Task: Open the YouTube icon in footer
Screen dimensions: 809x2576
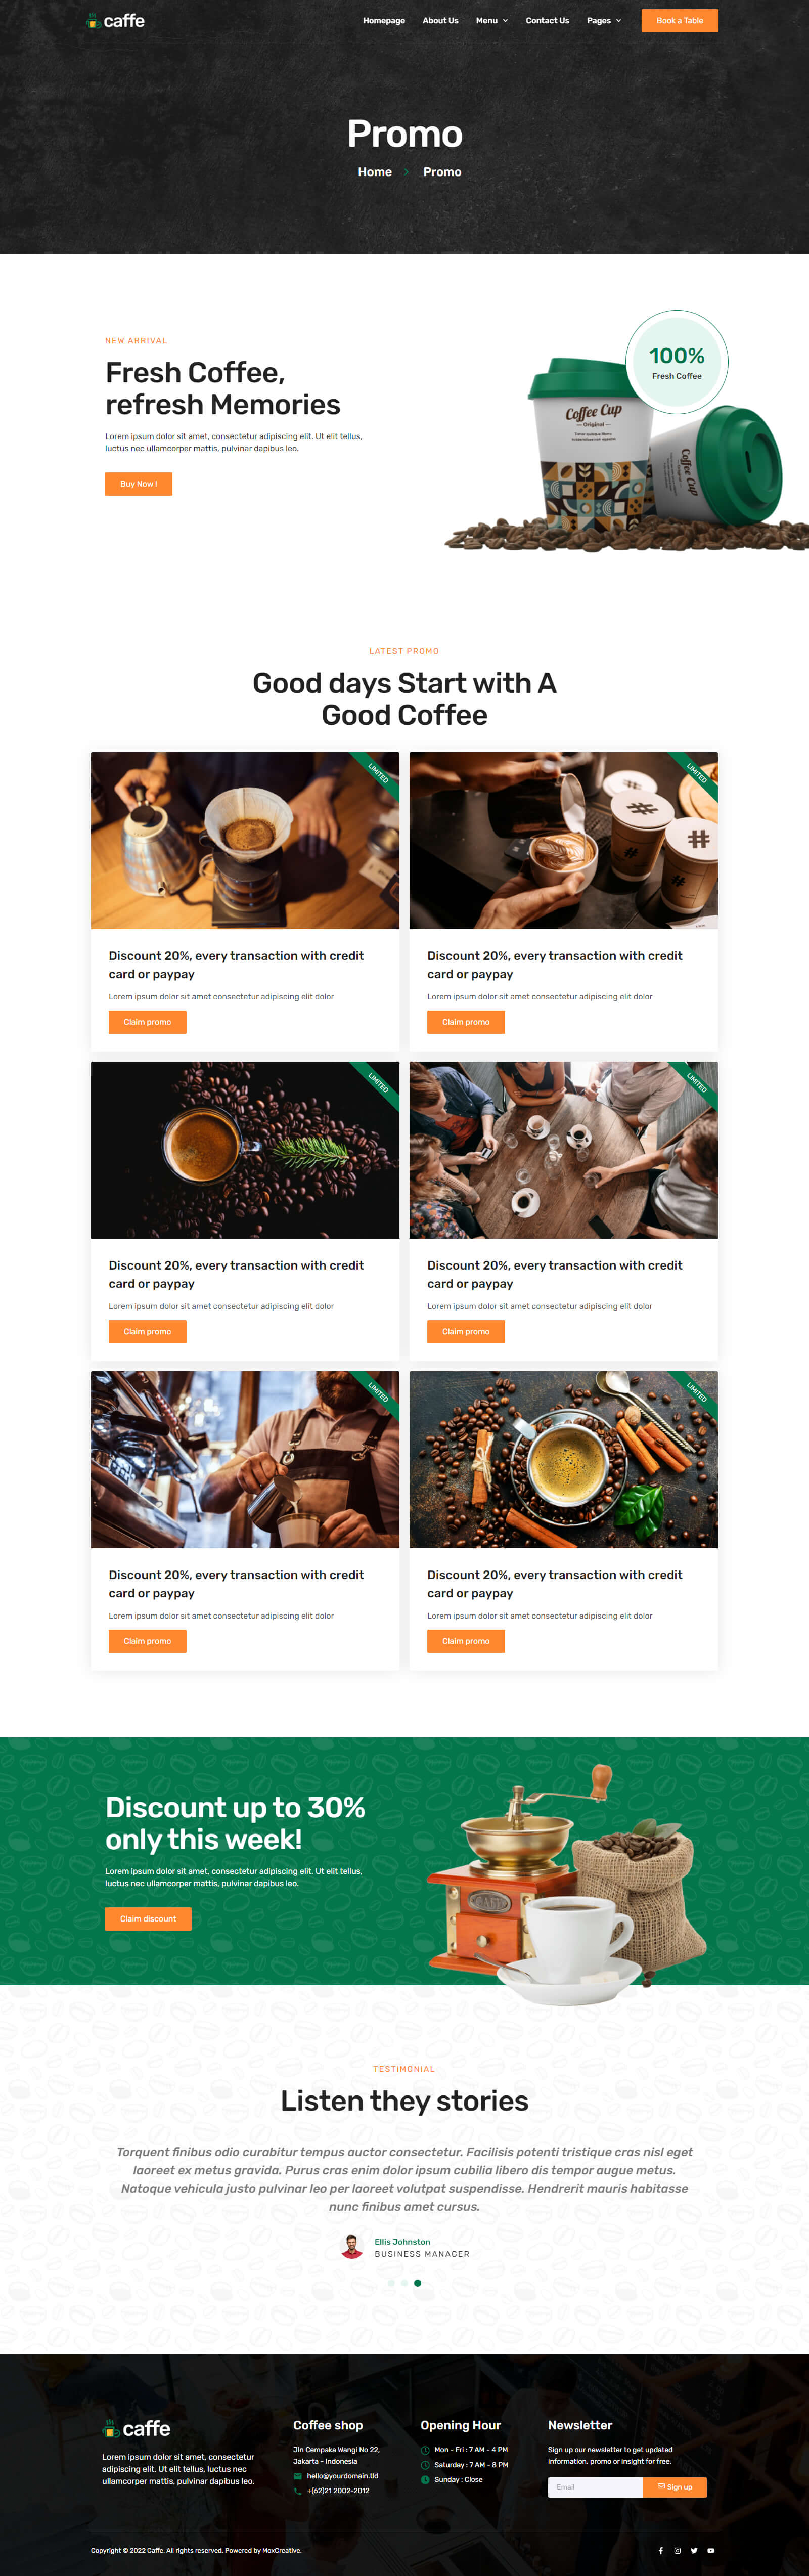Action: pos(711,2550)
